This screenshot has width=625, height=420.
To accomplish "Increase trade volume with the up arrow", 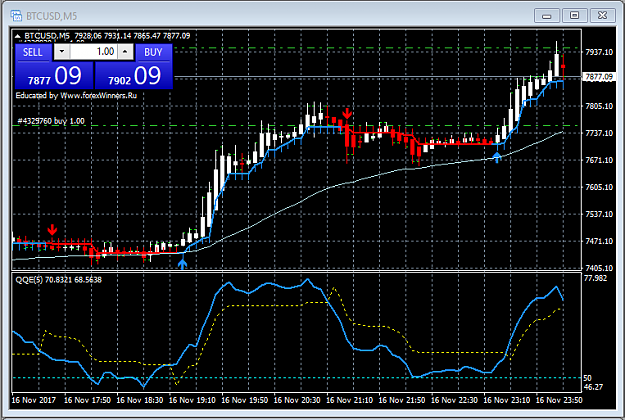I will point(125,51).
